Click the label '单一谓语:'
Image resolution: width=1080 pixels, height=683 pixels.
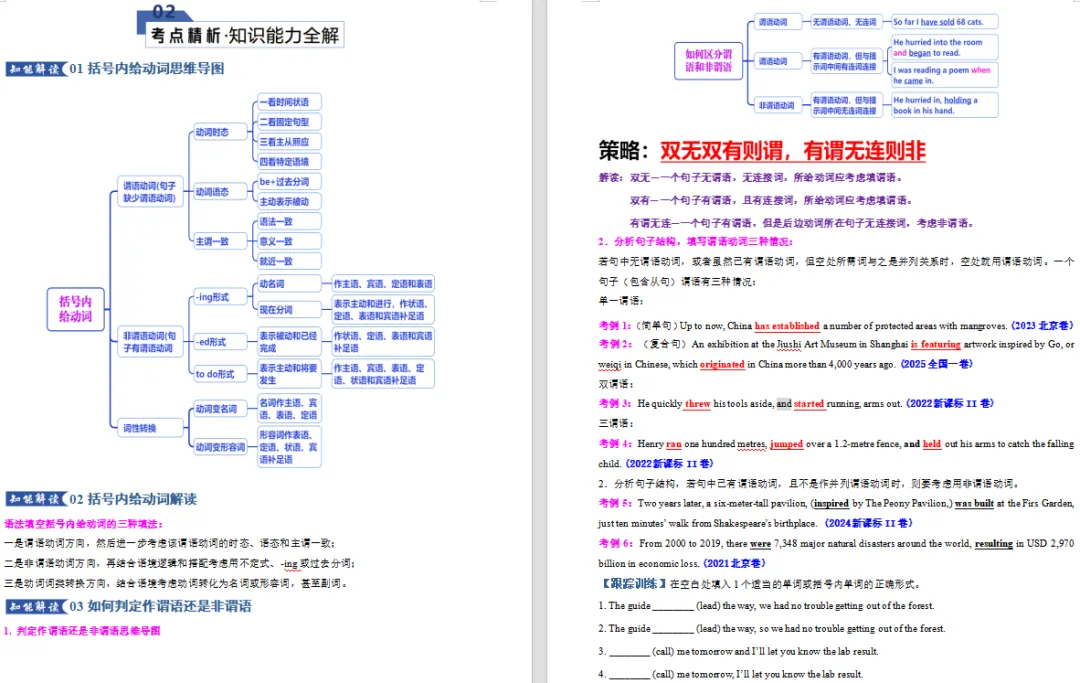[x=621, y=301]
